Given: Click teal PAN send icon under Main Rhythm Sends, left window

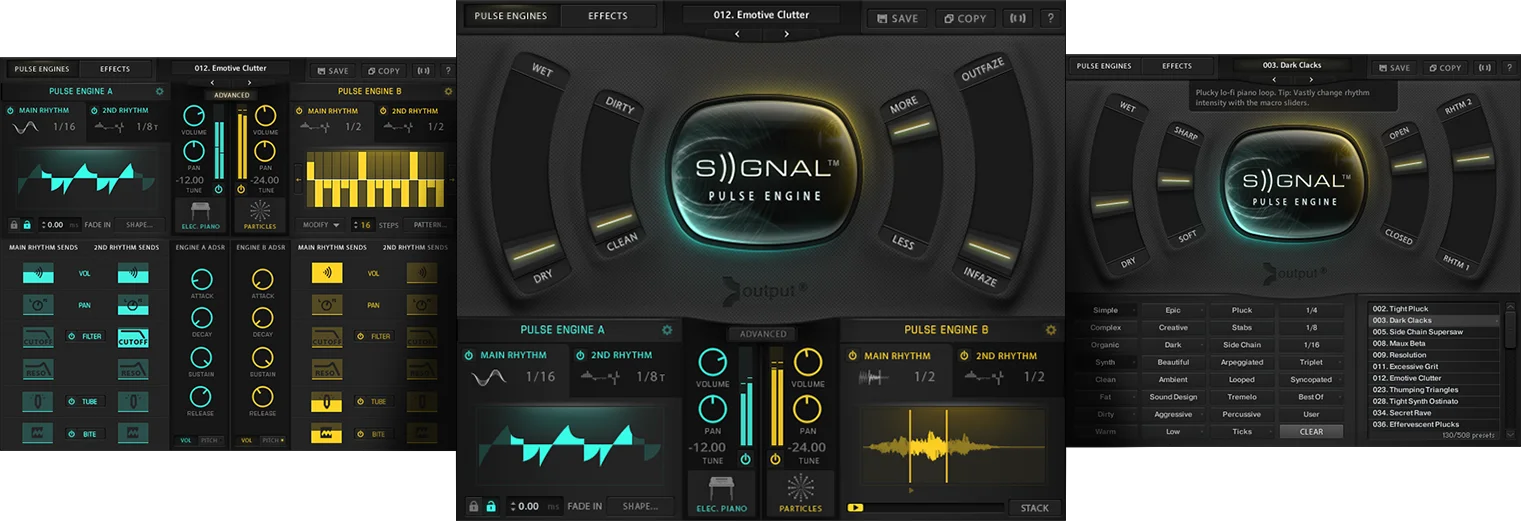Looking at the screenshot, I should click(38, 305).
